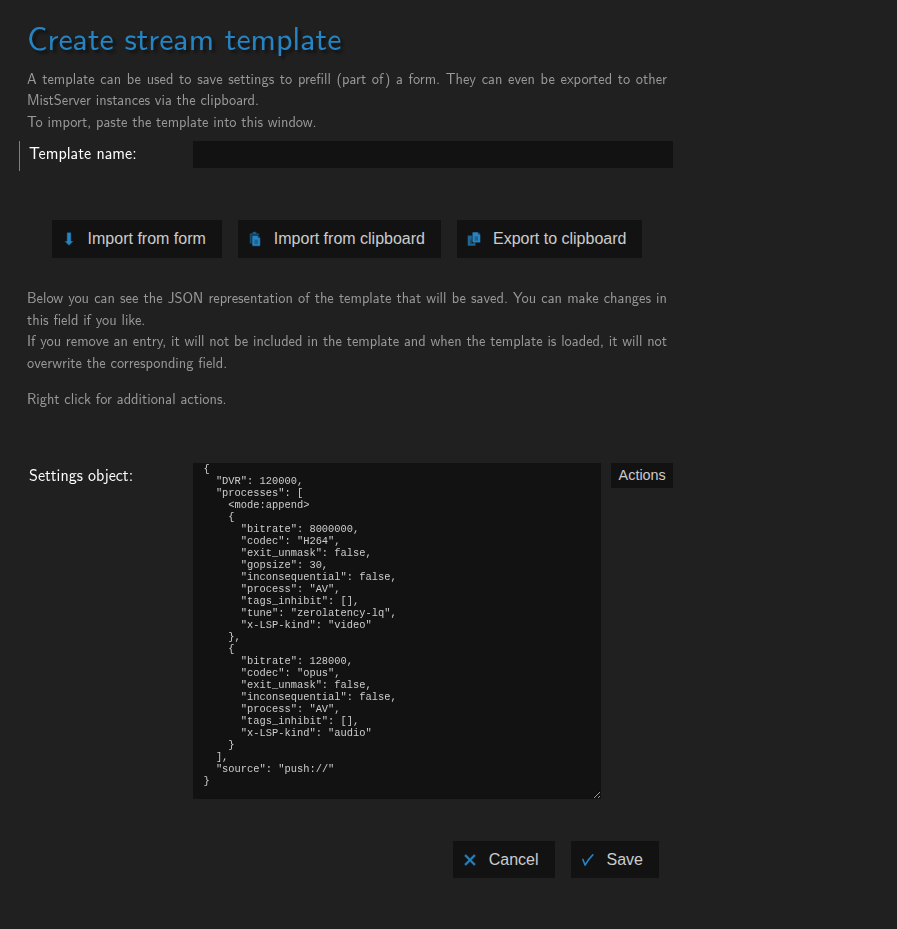This screenshot has height=929, width=897.
Task: Click the "DVR": 120000 line in JSON
Action: click(259, 480)
